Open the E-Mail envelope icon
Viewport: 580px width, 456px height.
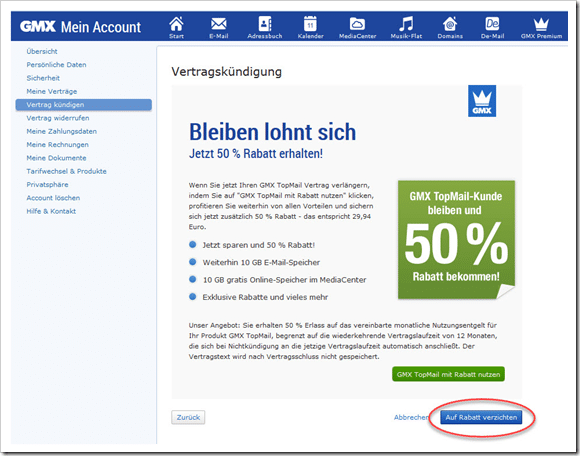(x=219, y=28)
